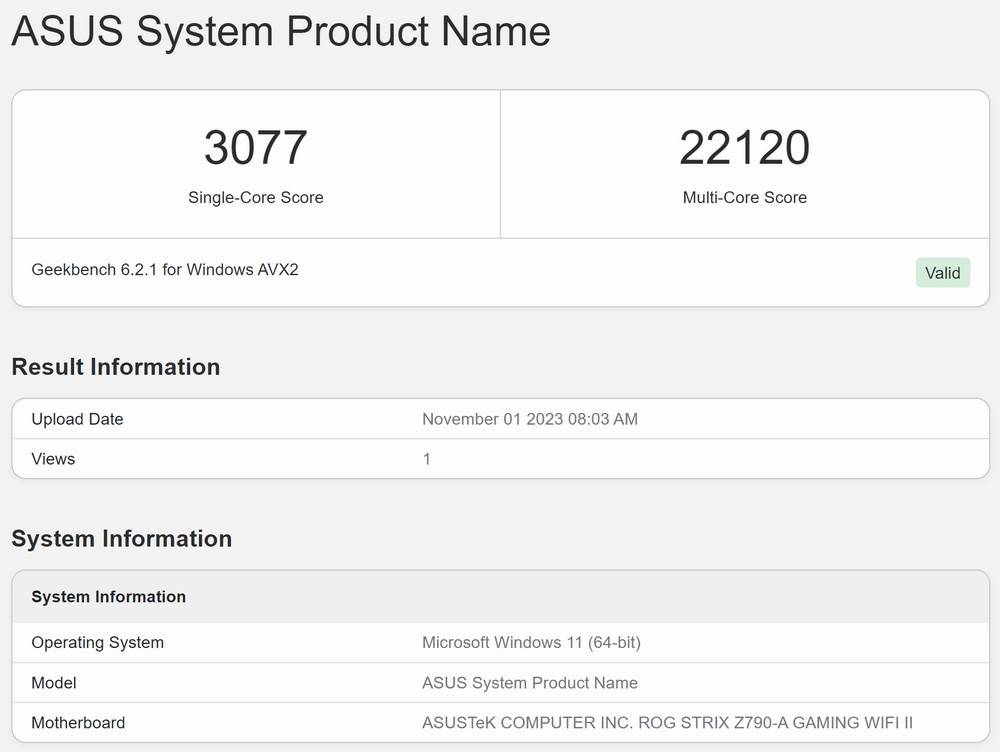Click the ASUS System Product Name page title

tap(281, 32)
